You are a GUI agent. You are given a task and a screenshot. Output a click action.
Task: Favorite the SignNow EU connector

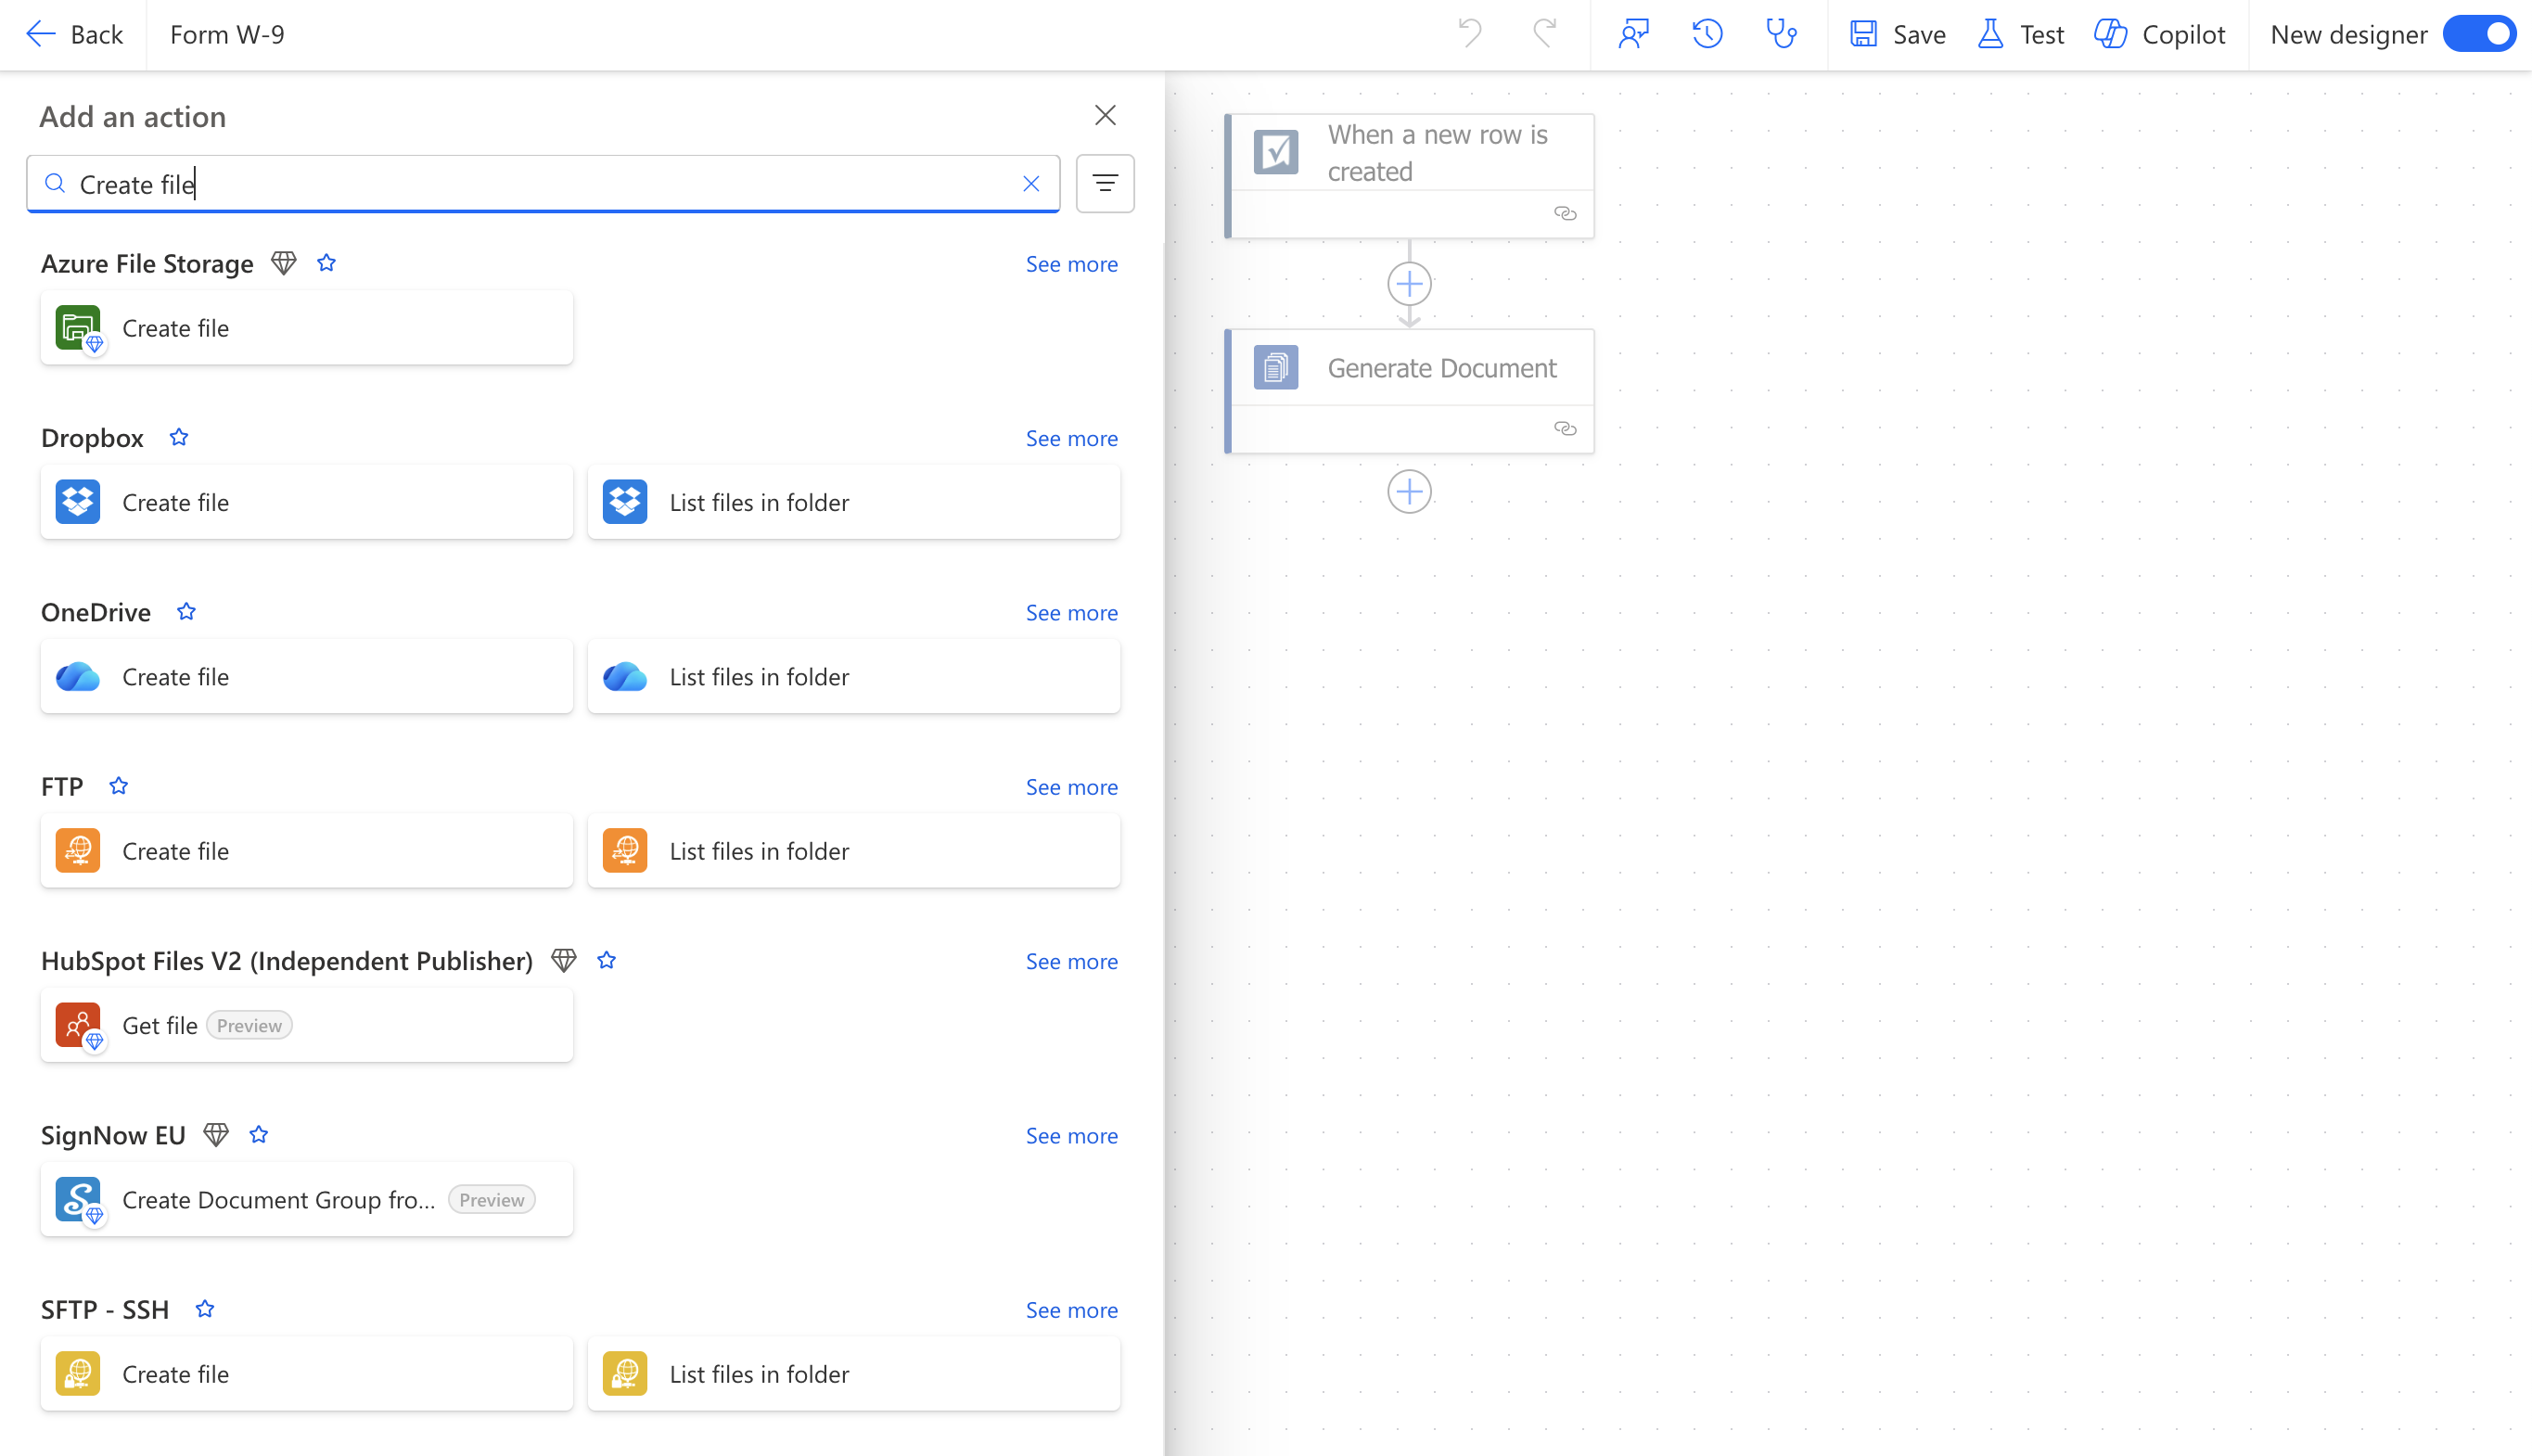coord(258,1134)
